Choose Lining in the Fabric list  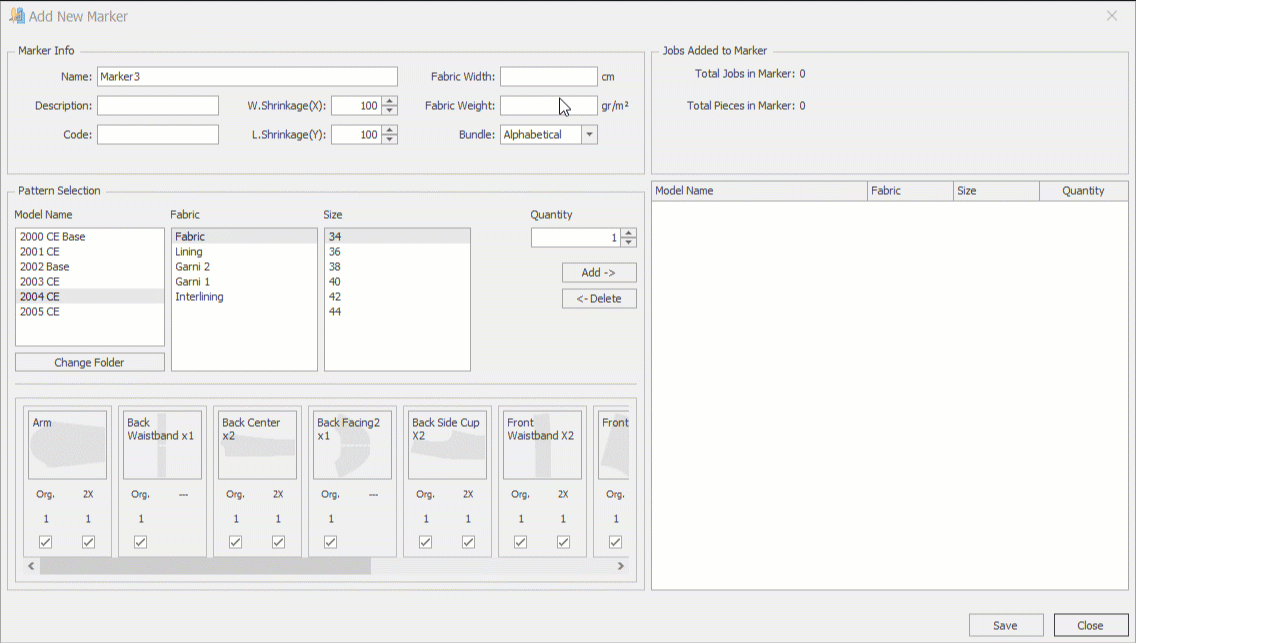point(189,252)
